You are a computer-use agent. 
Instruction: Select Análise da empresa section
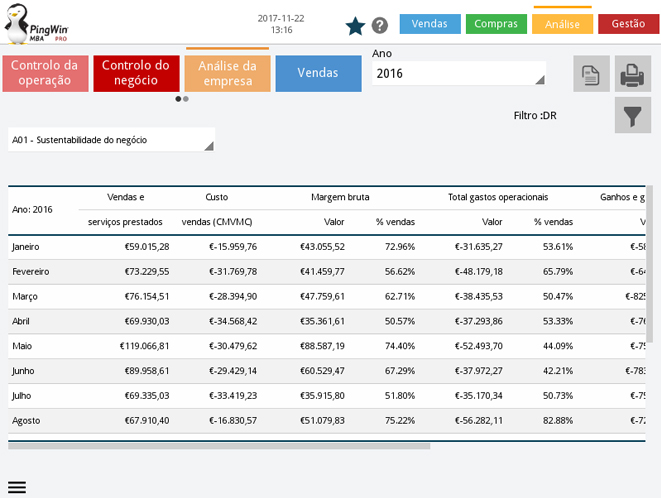tap(227, 73)
